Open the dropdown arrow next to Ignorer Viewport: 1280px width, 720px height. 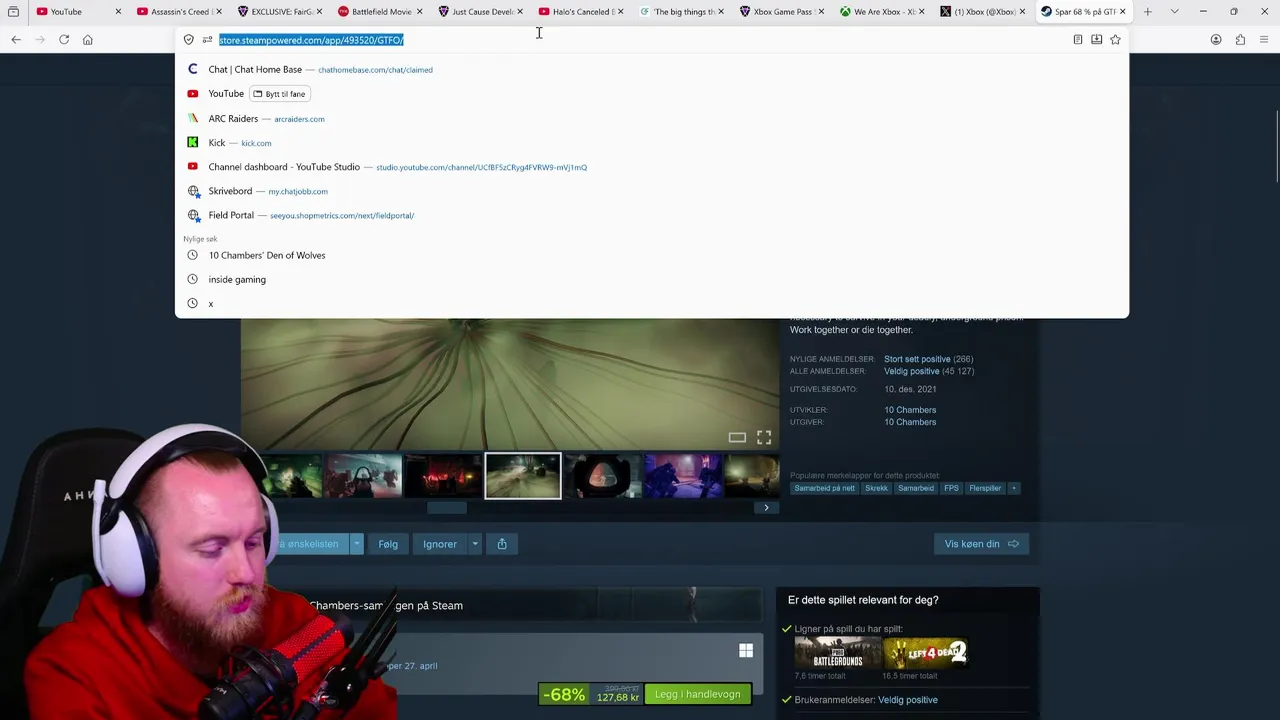pos(475,544)
